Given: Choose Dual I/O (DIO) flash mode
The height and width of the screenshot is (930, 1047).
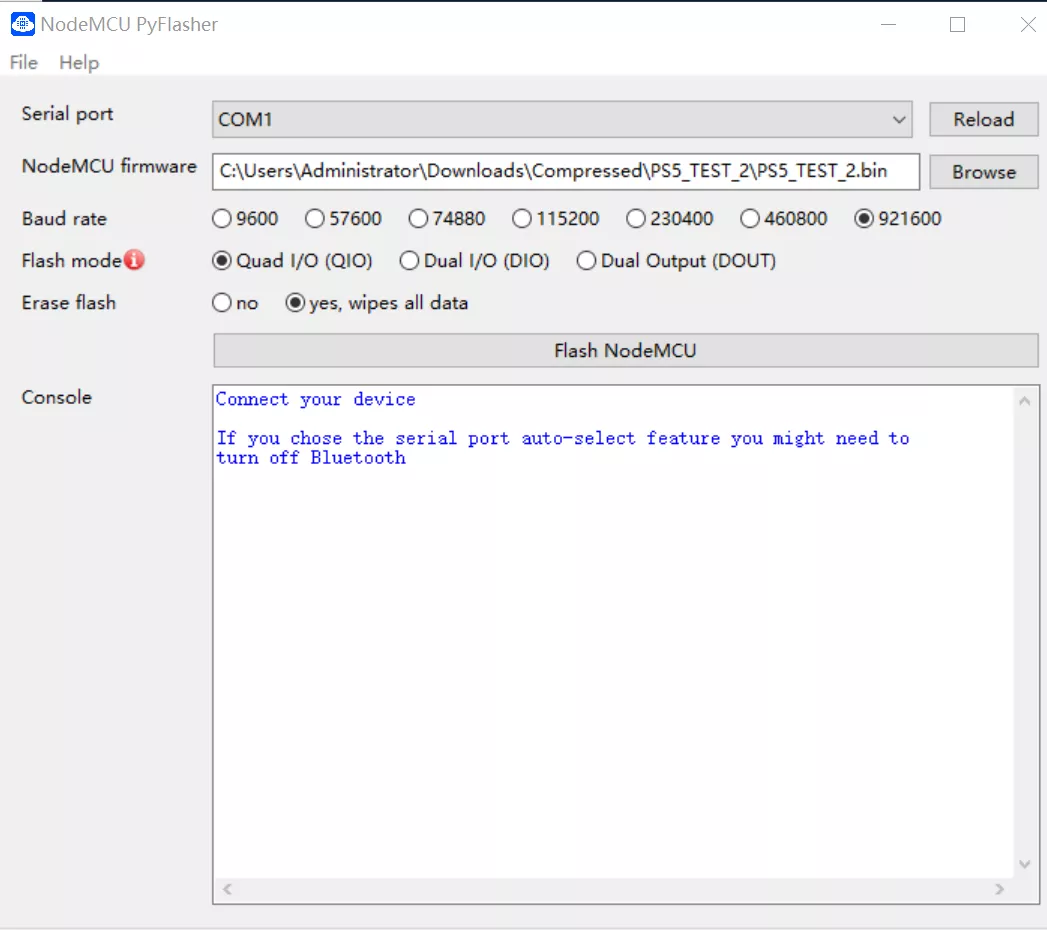Looking at the screenshot, I should [x=409, y=261].
